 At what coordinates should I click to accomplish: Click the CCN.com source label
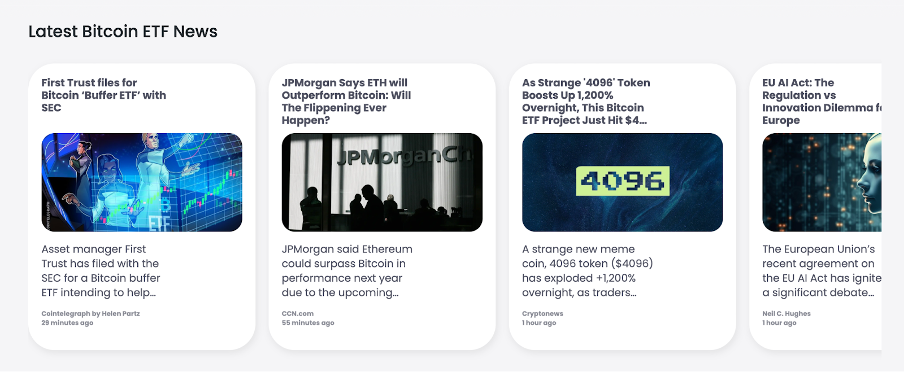297,314
